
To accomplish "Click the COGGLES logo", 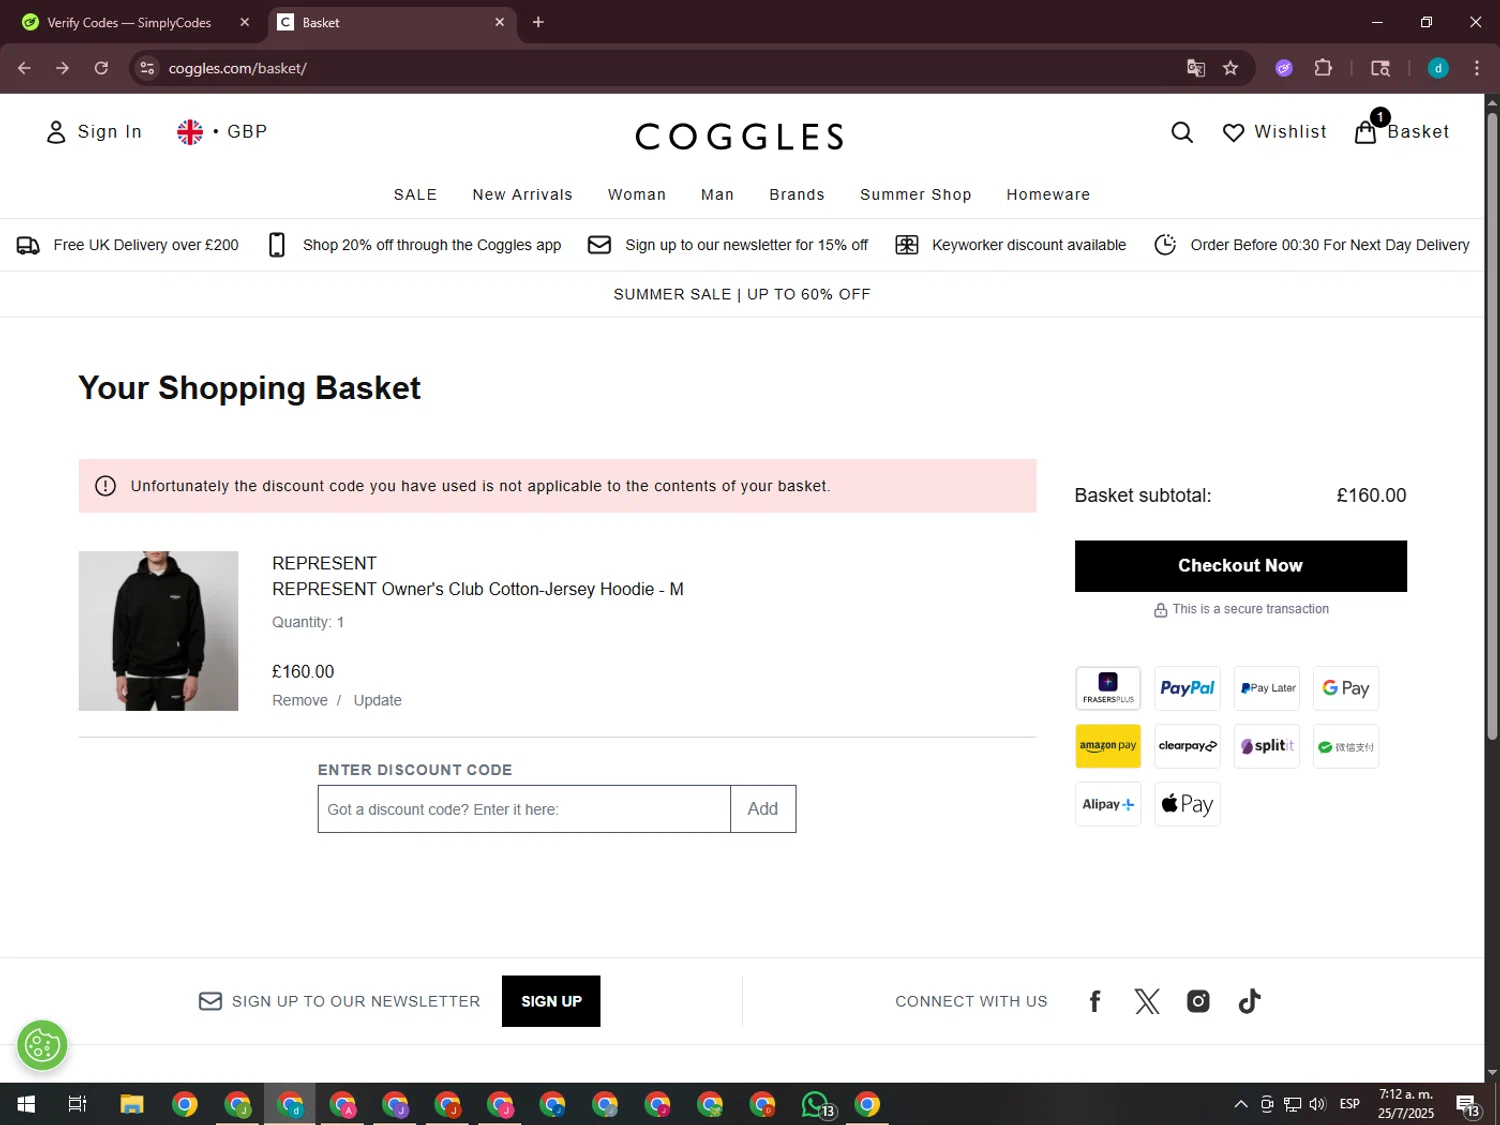I will (740, 136).
